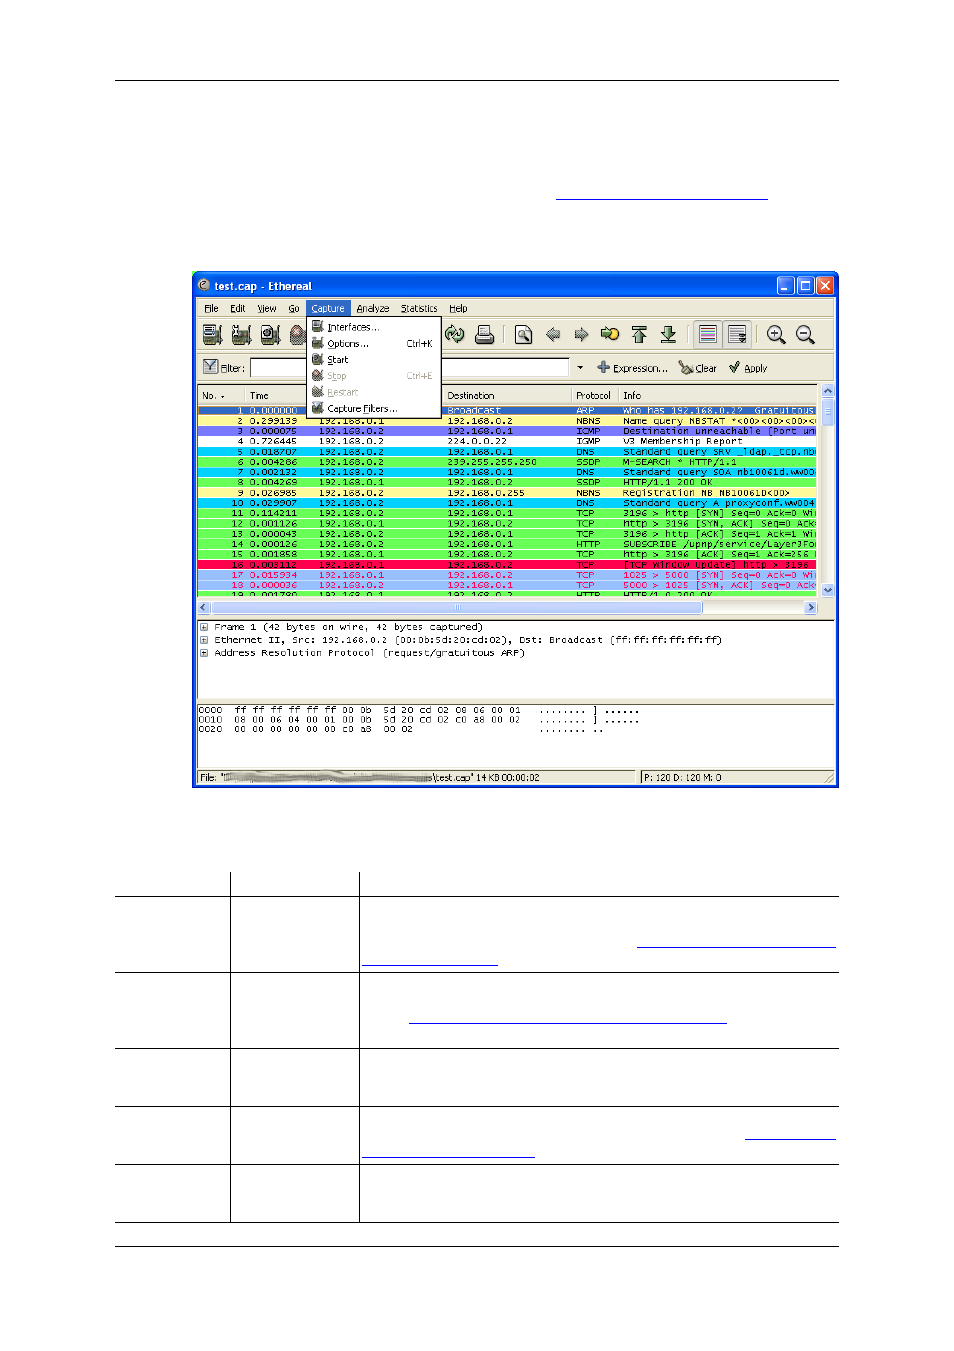
Task: Sort by the Info column header
Action: [718, 396]
